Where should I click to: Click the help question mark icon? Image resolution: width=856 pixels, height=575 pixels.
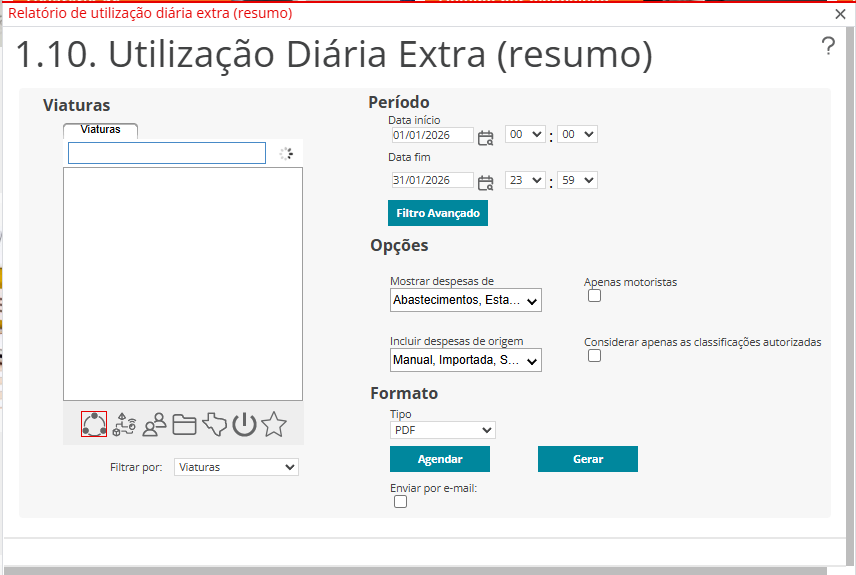(828, 46)
